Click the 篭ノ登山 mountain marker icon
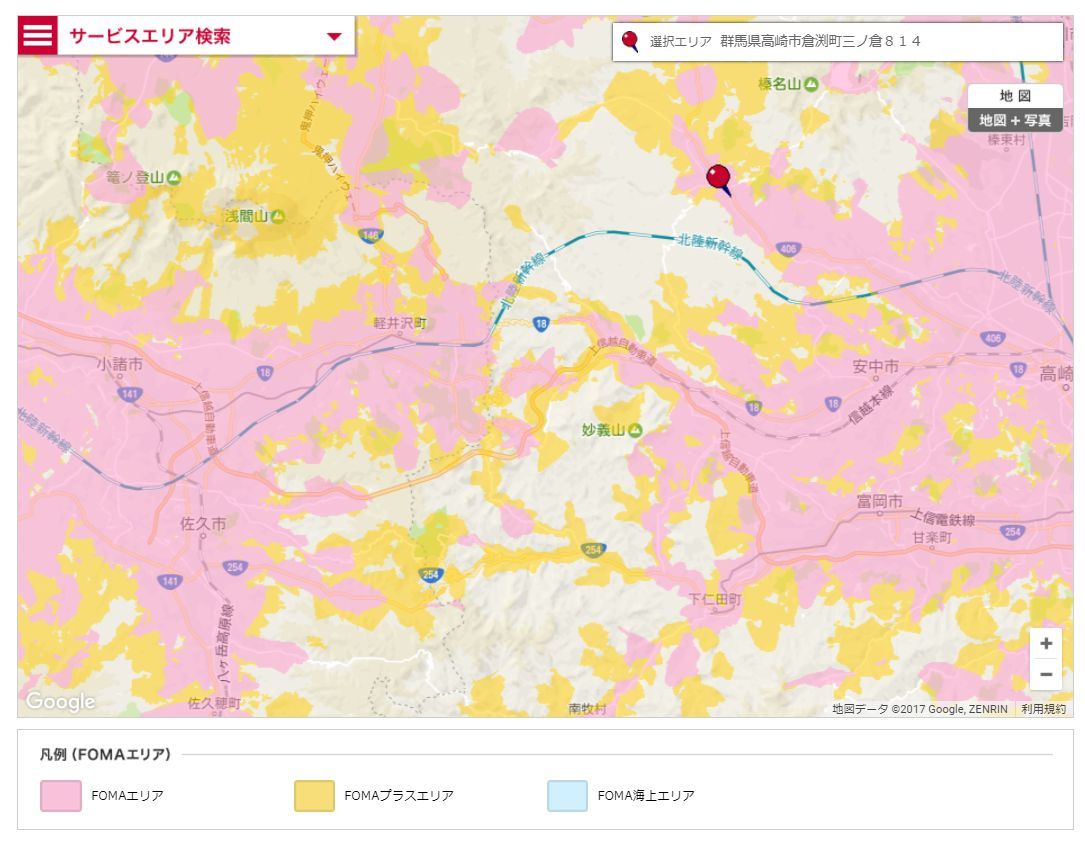 [x=174, y=177]
